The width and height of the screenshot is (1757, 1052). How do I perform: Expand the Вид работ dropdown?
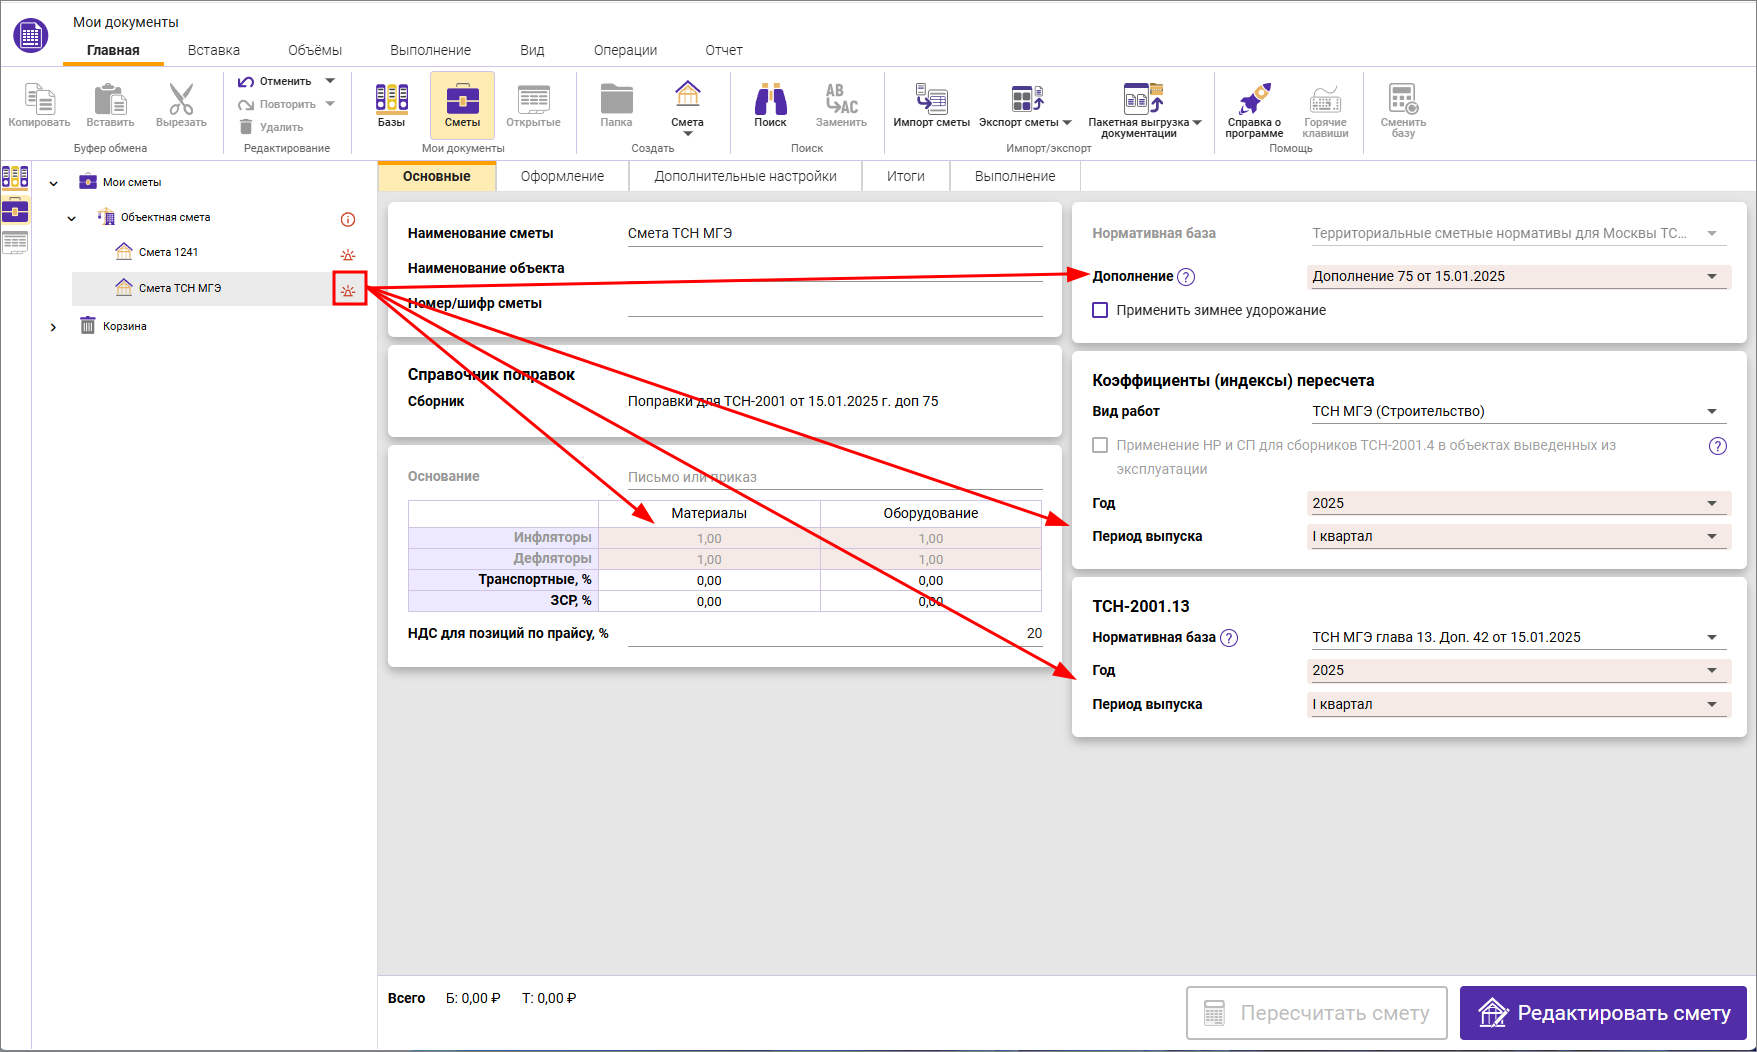pos(1518,412)
